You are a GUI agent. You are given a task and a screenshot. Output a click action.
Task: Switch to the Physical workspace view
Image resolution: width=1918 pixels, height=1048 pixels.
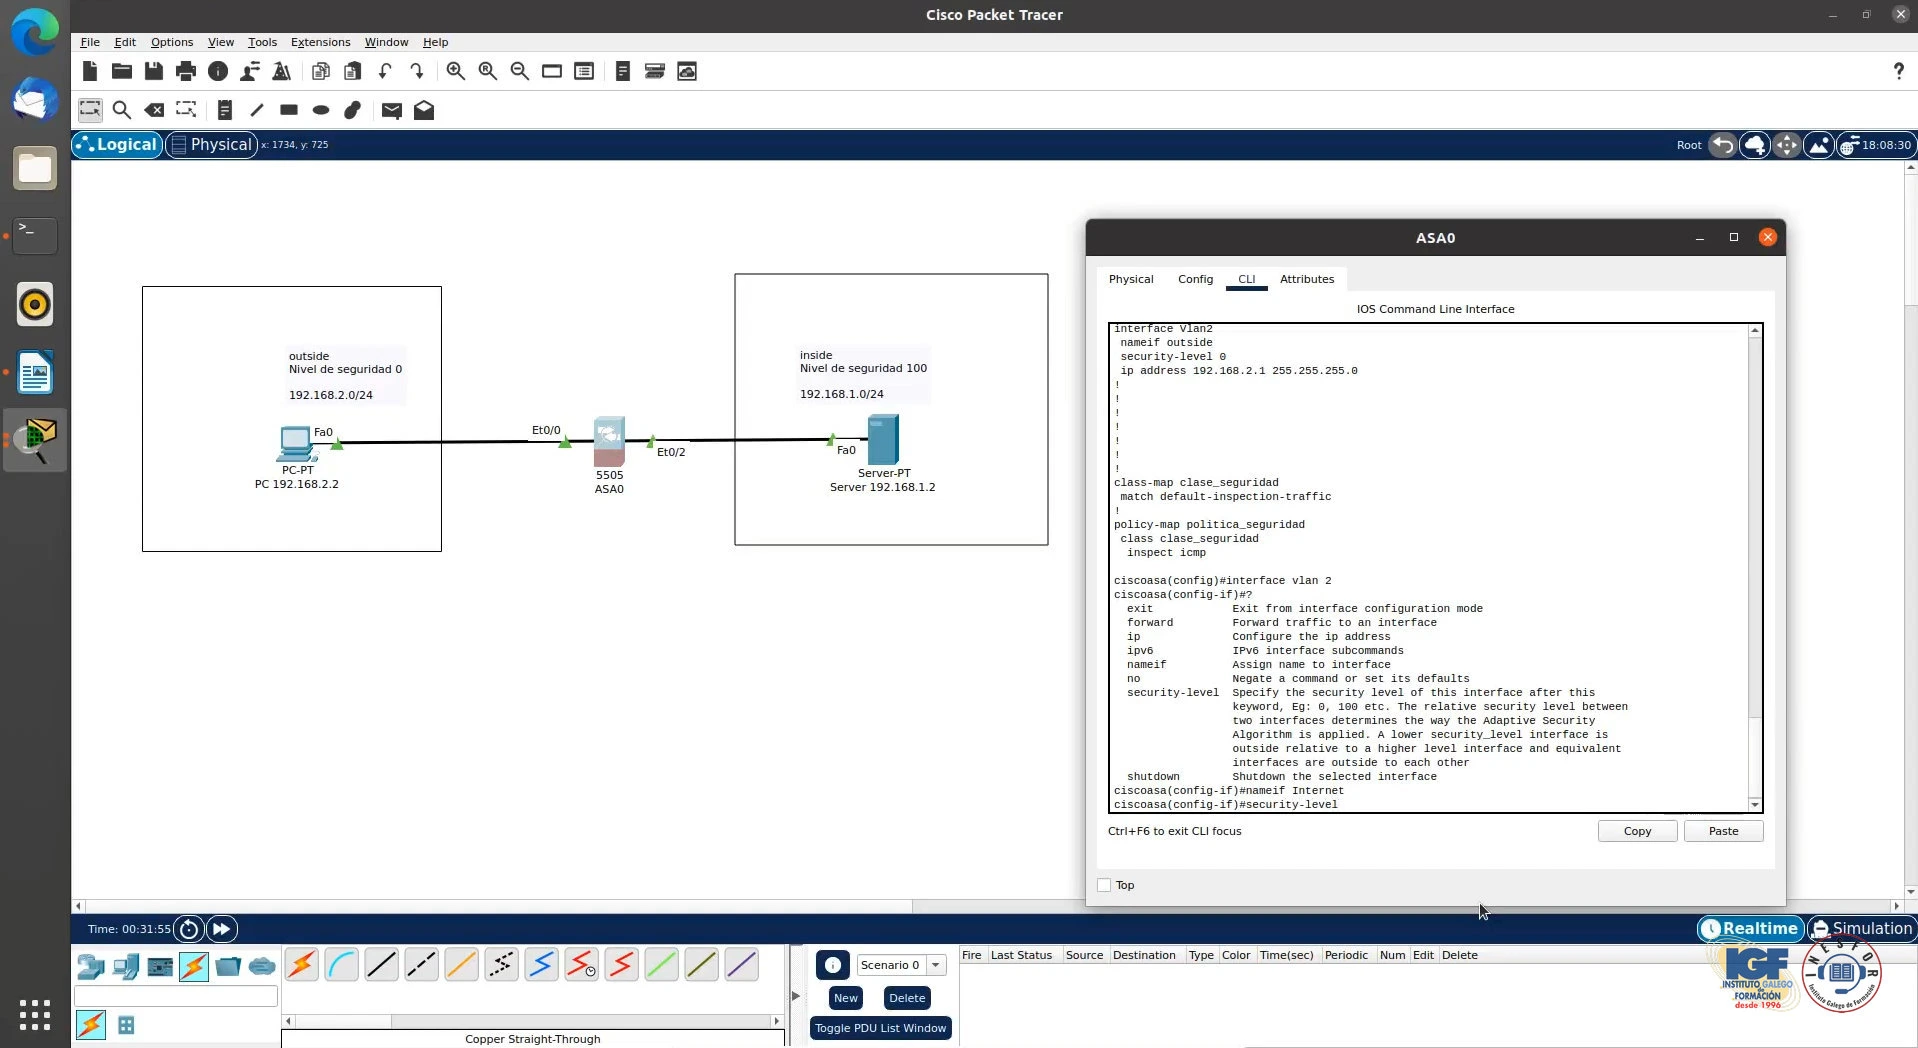point(211,144)
